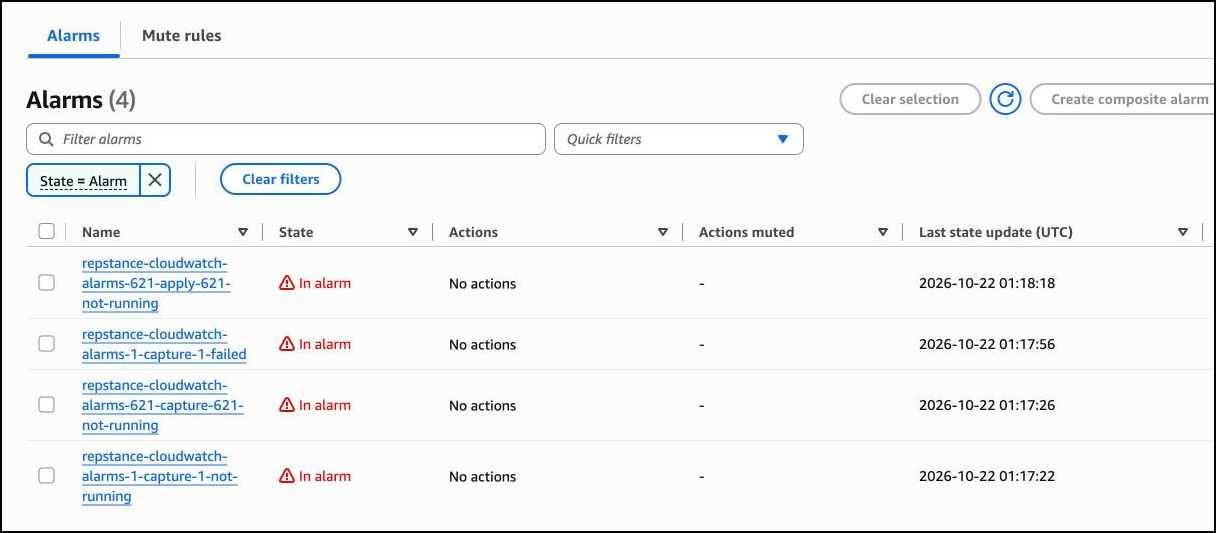
Task: Open the capture-1-failed alarm link
Action: click(x=164, y=344)
